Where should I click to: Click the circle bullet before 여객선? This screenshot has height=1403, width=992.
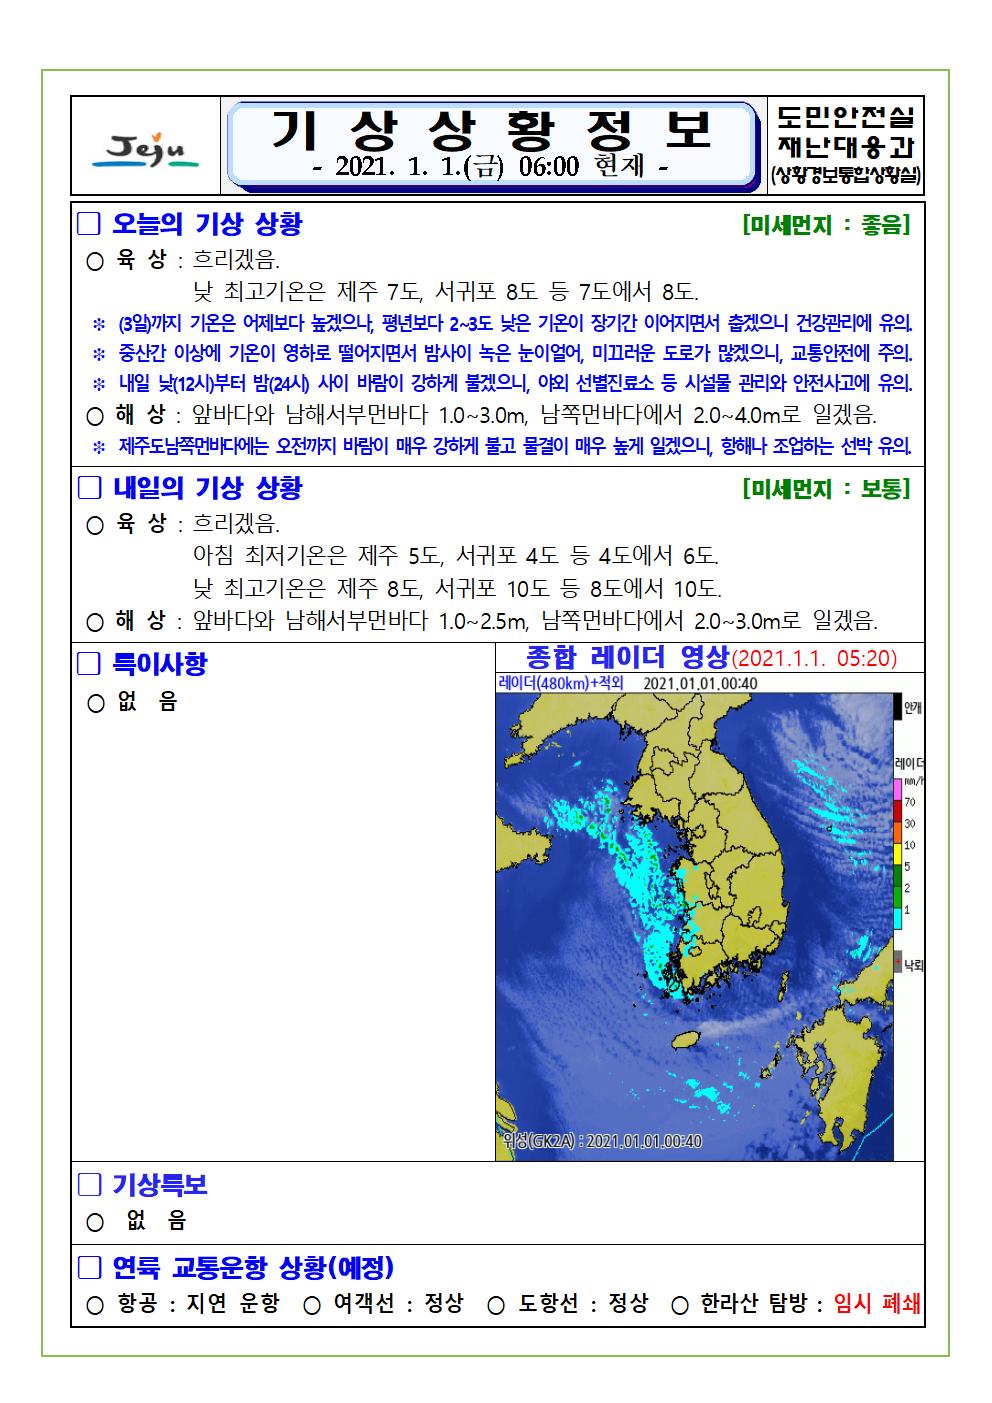pos(312,1305)
